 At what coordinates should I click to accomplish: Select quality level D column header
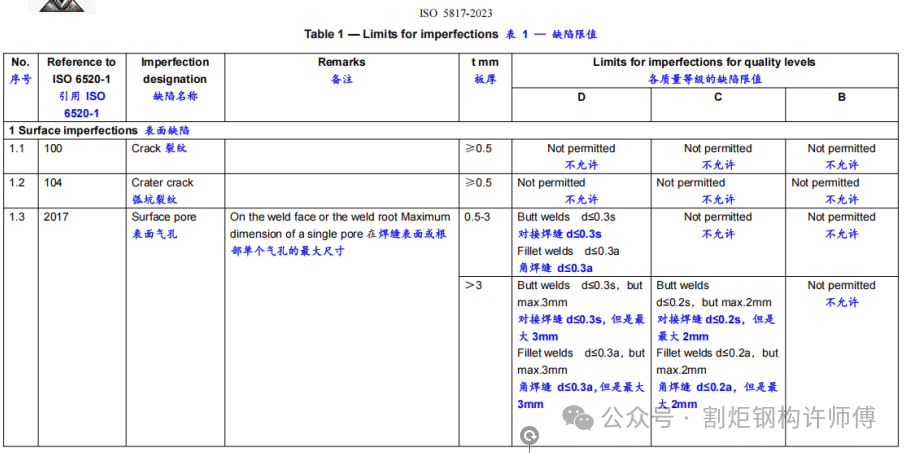tap(581, 97)
